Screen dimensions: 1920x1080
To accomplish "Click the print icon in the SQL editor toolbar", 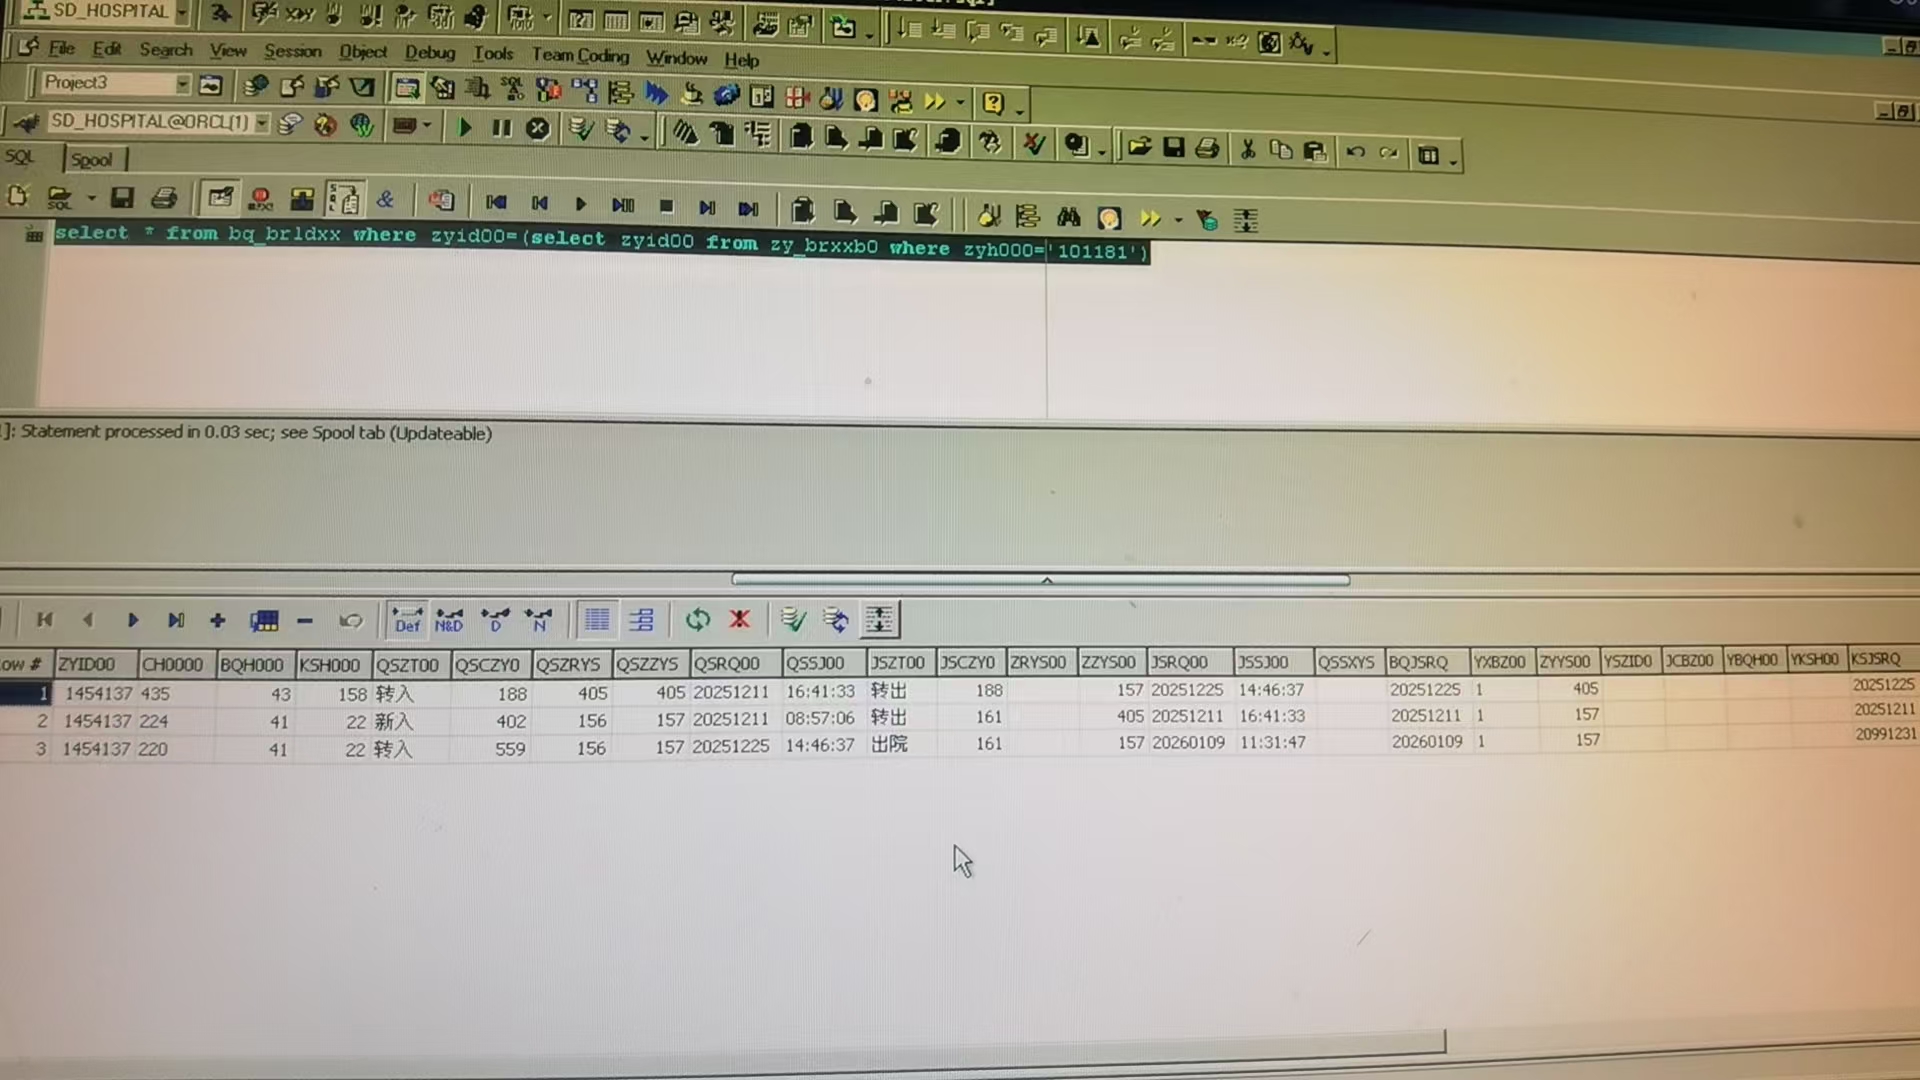I will pos(164,198).
